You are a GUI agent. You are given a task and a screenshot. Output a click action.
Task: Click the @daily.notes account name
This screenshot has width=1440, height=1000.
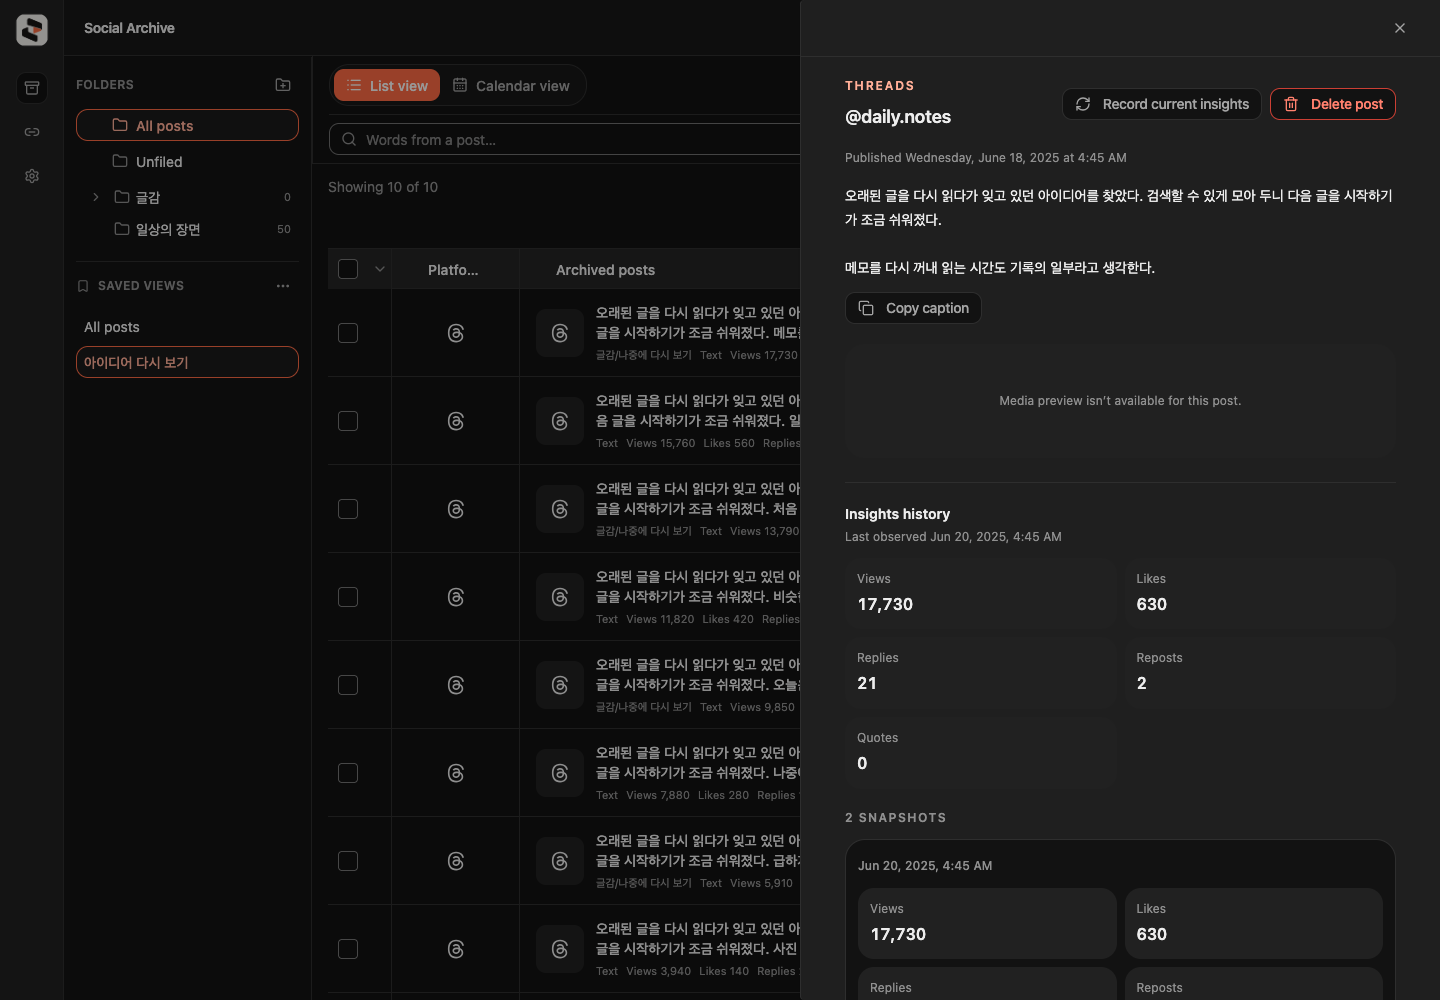tap(898, 117)
